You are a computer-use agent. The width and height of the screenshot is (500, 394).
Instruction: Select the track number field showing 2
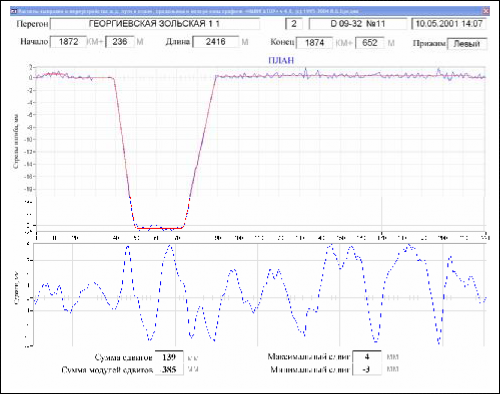[x=294, y=24]
